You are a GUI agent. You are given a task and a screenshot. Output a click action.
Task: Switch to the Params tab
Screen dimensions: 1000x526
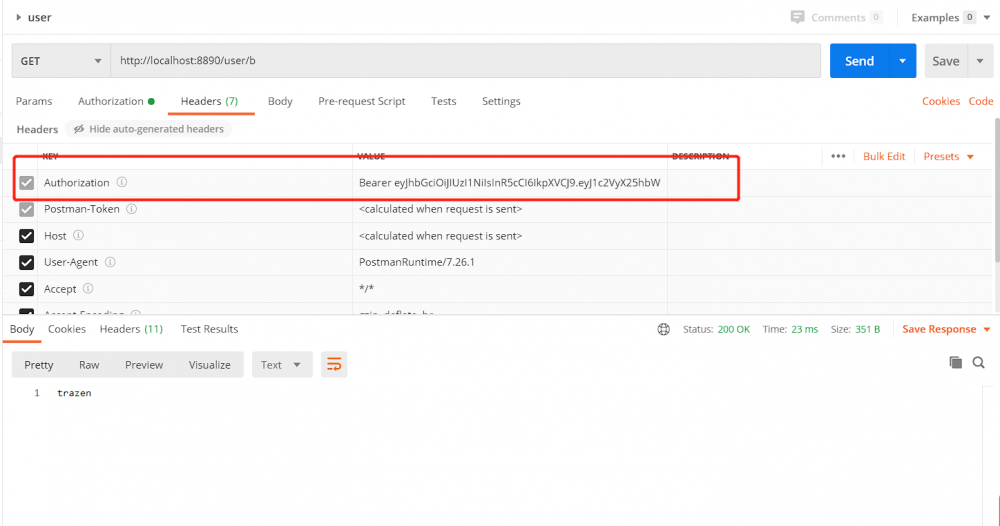[x=34, y=101]
